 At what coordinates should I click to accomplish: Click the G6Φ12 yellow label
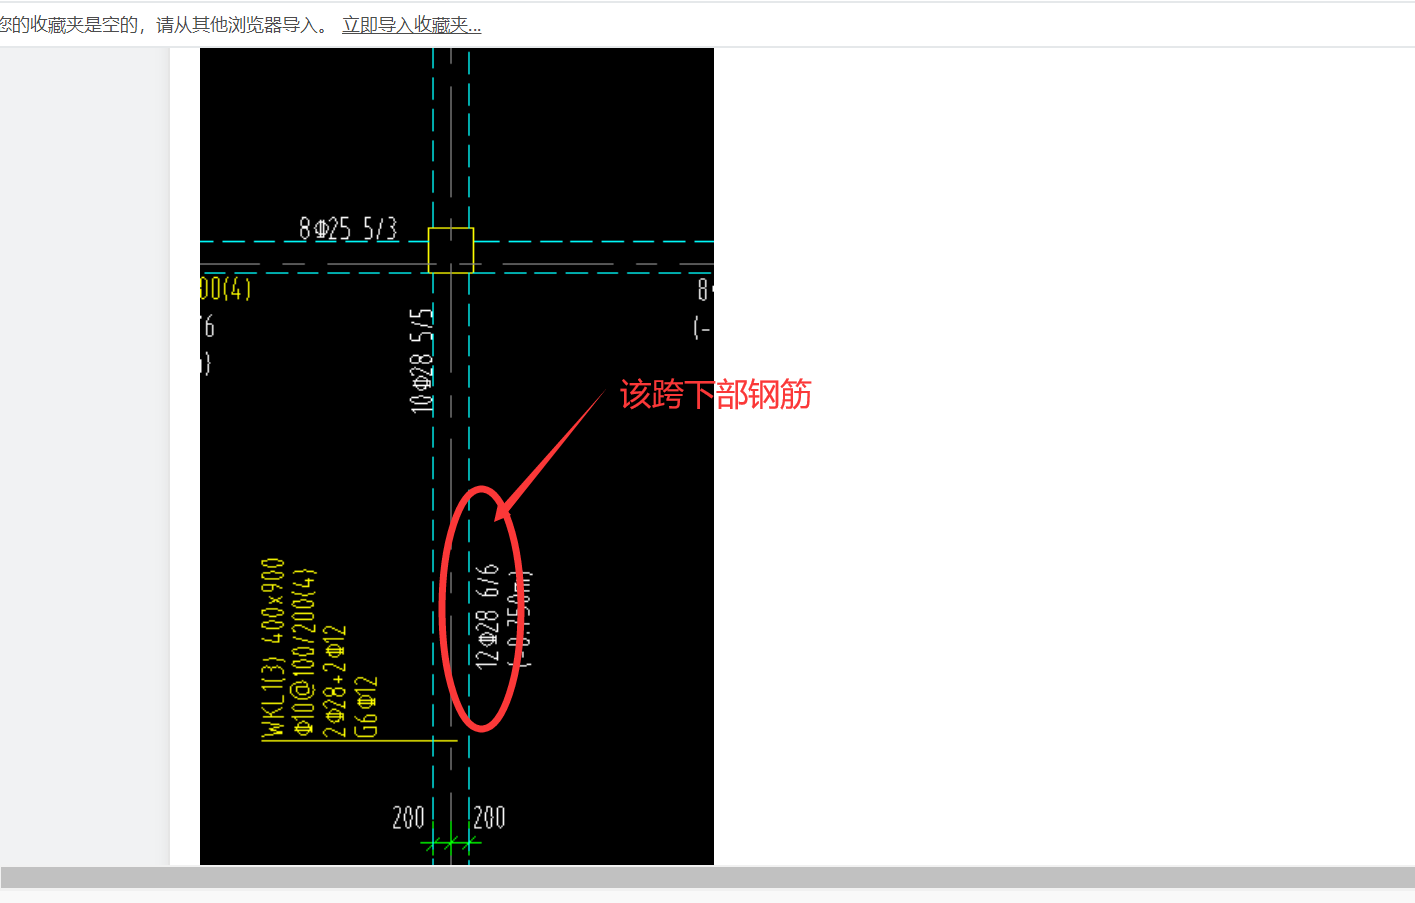point(367,707)
